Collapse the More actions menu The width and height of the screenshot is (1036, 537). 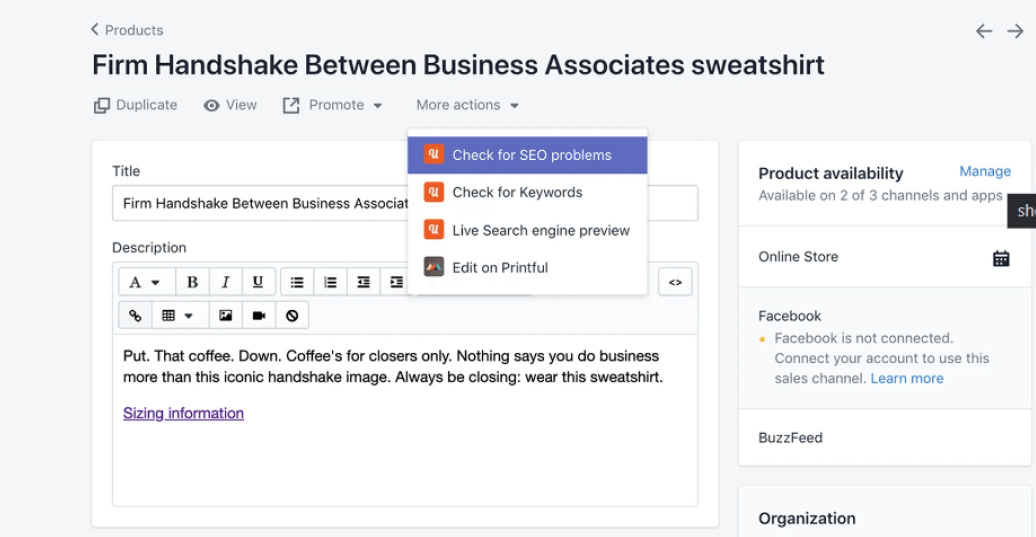tap(468, 105)
